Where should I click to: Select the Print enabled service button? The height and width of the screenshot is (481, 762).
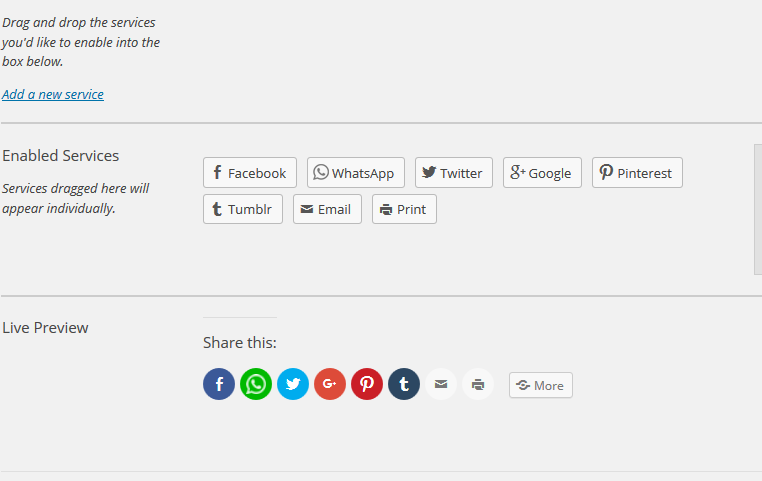pos(404,209)
